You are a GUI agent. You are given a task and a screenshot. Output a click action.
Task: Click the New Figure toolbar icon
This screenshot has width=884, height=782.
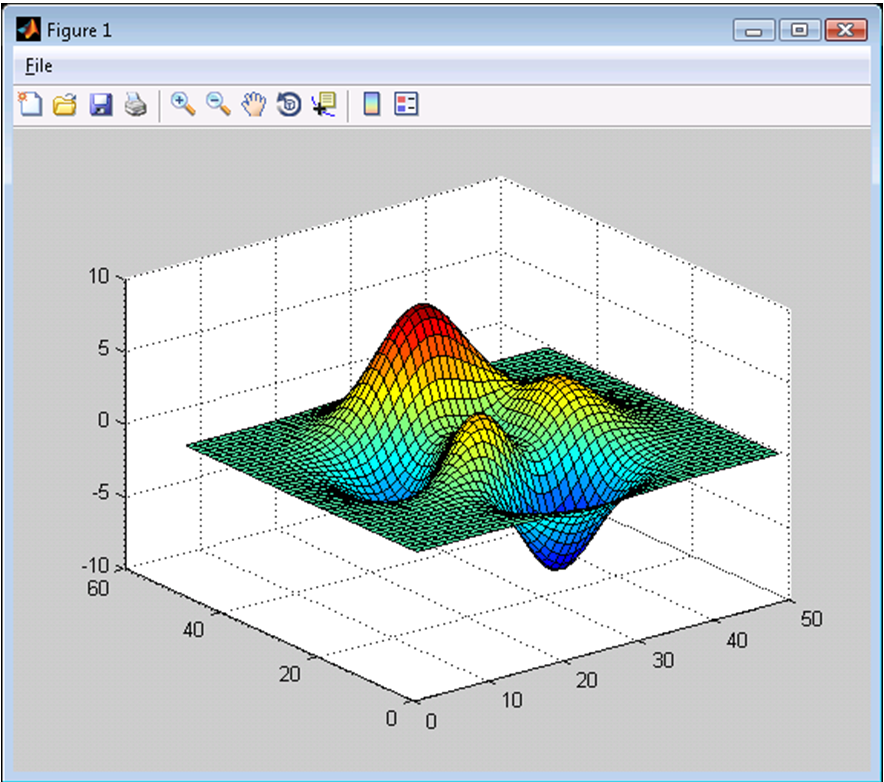tap(30, 104)
